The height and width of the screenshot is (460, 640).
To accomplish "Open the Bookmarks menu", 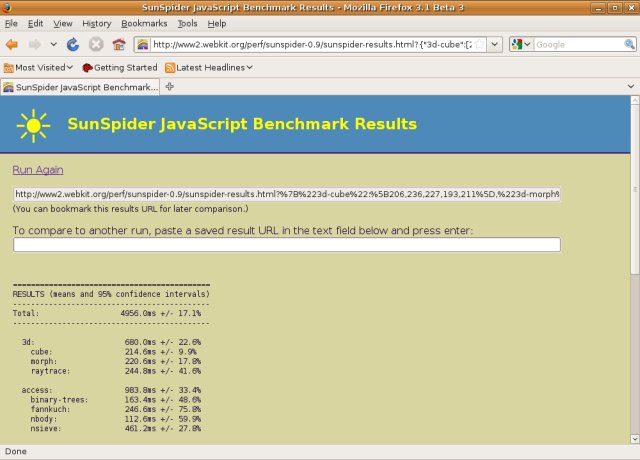I will tap(144, 24).
